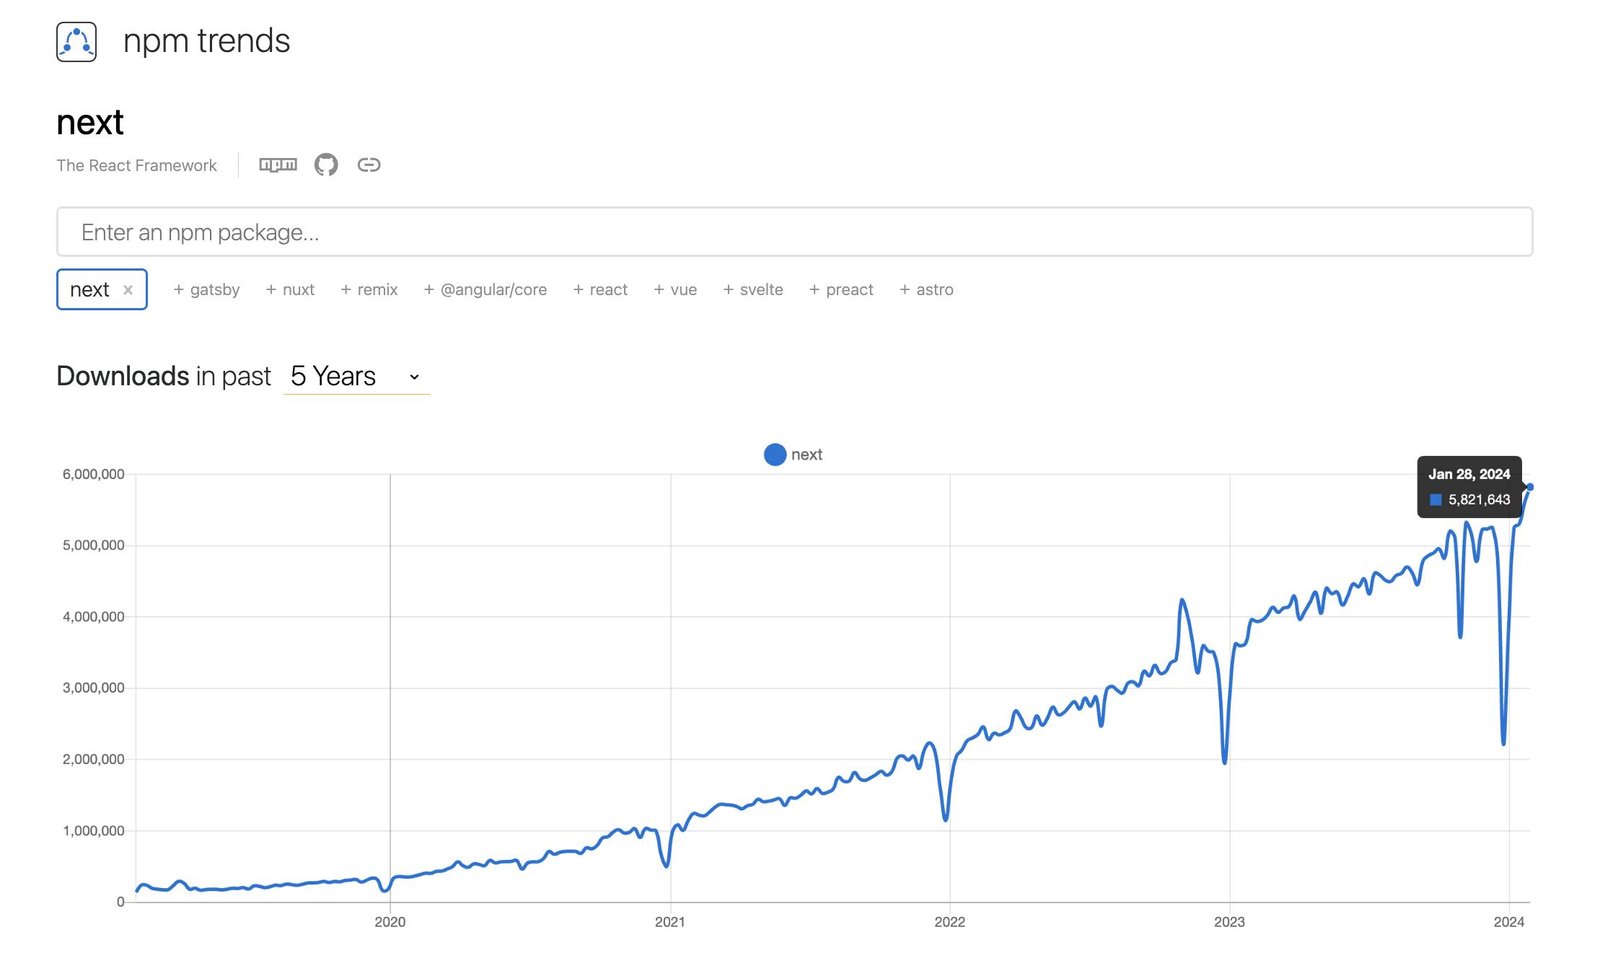Screen dimensions: 1600x974
Task: Click the npm trends logo icon
Action: (x=76, y=41)
